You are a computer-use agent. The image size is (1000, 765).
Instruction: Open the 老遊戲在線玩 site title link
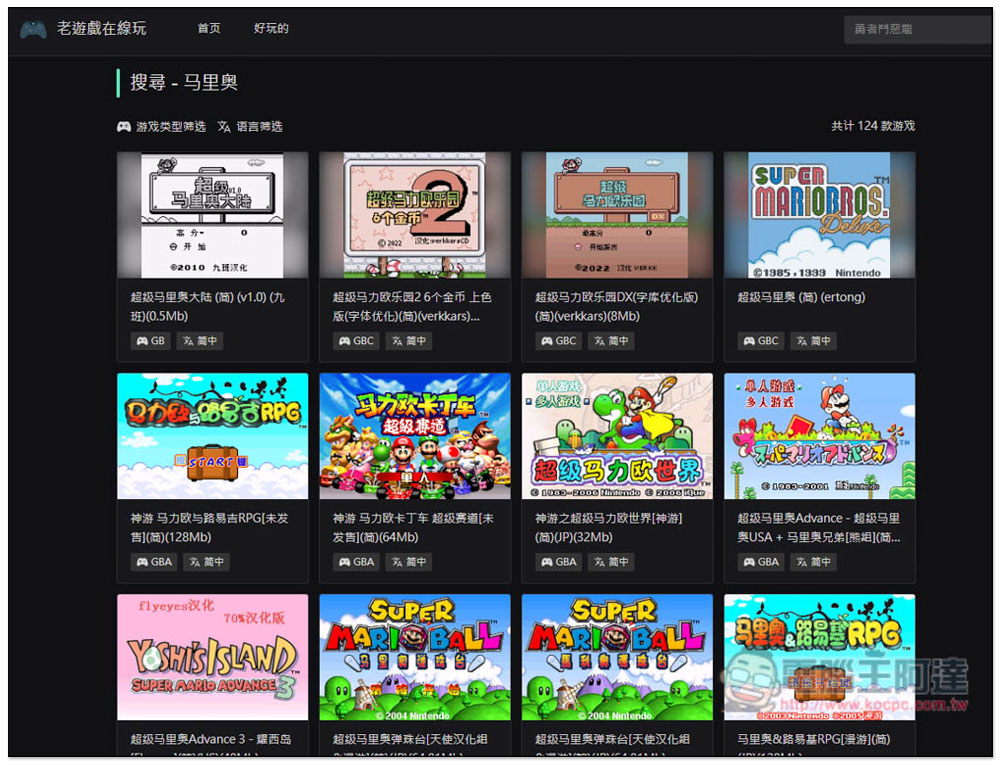(x=101, y=28)
